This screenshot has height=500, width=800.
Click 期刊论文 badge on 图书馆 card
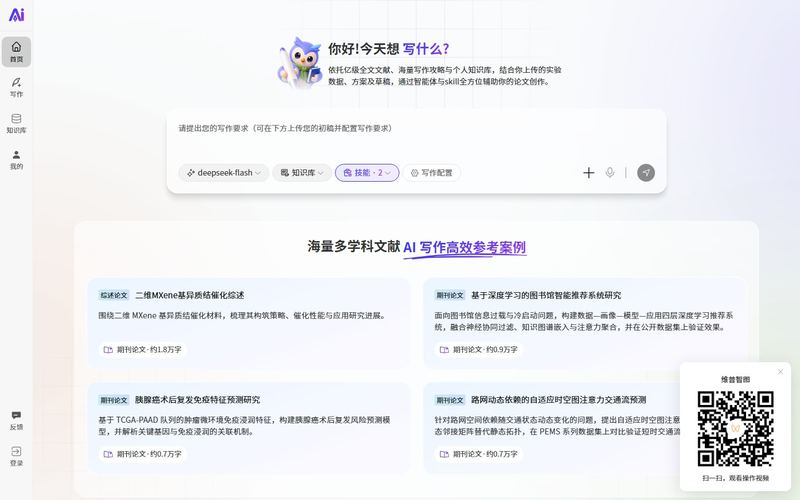449,295
